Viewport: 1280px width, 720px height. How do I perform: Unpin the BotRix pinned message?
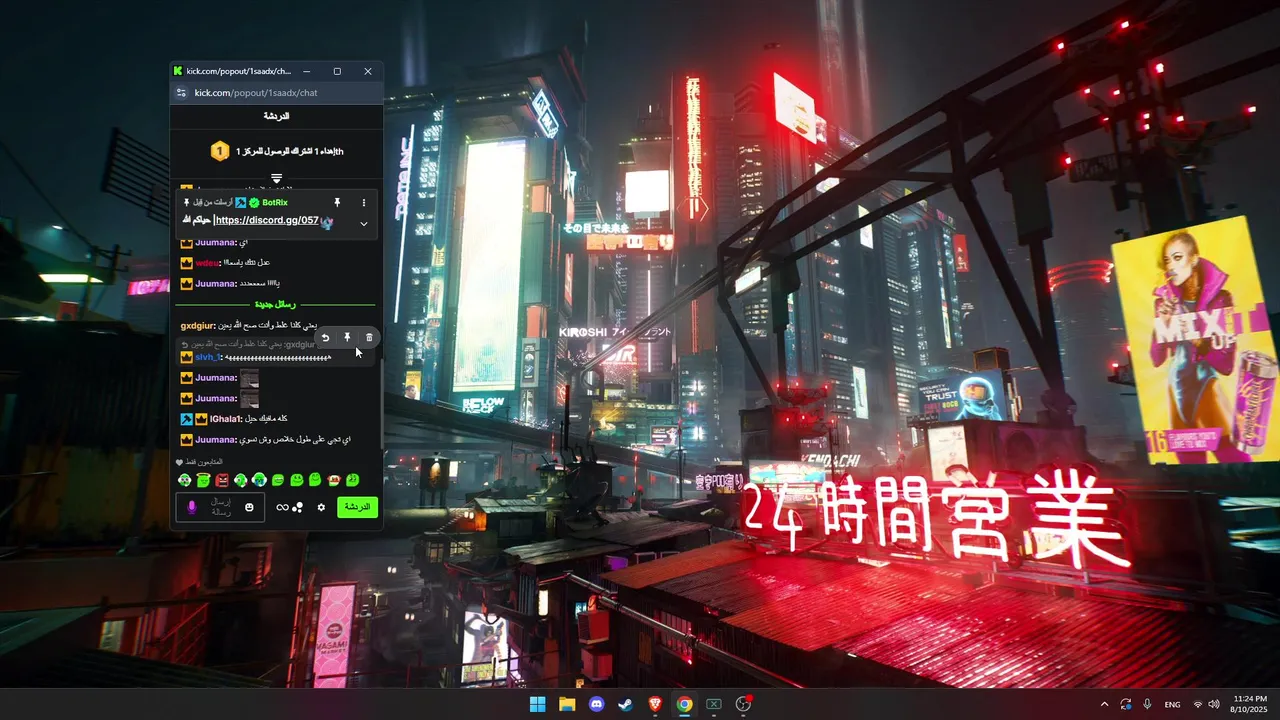point(337,203)
